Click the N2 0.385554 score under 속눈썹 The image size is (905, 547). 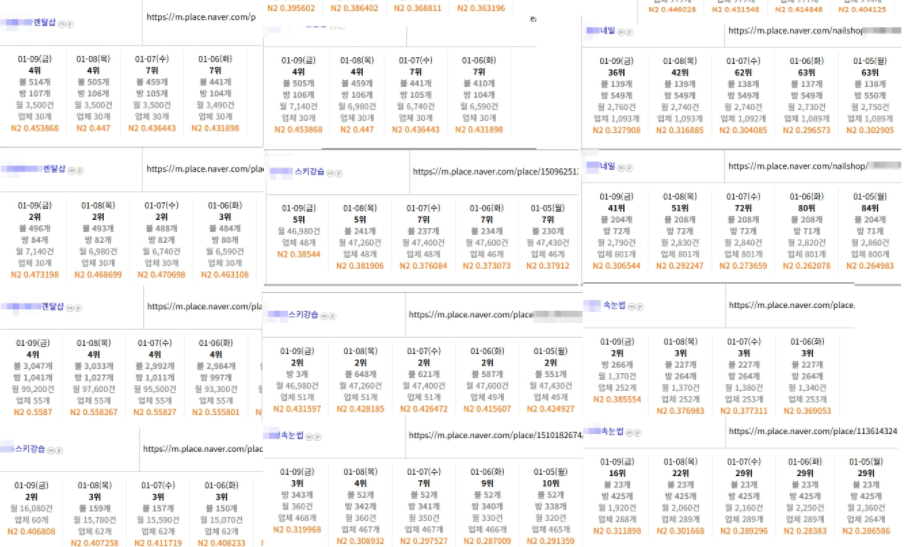click(619, 398)
